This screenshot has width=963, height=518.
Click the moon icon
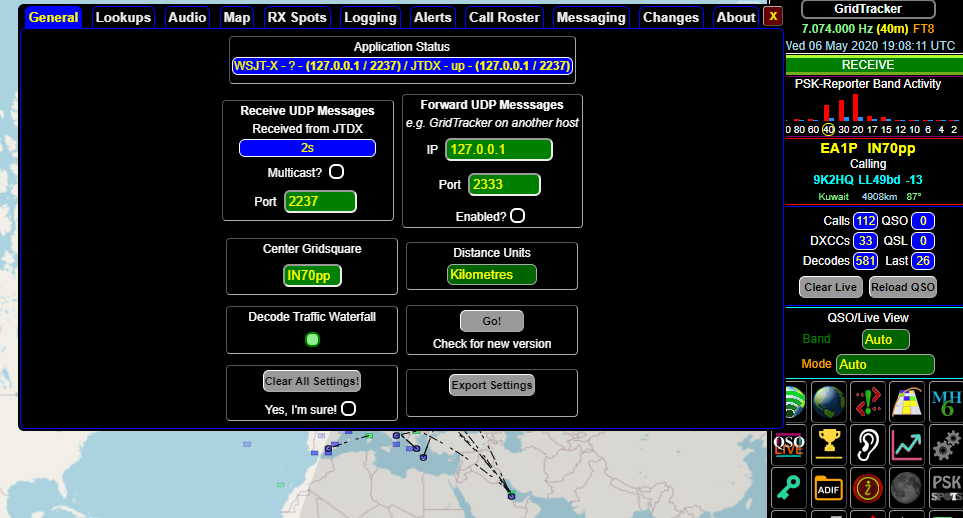pos(907,487)
